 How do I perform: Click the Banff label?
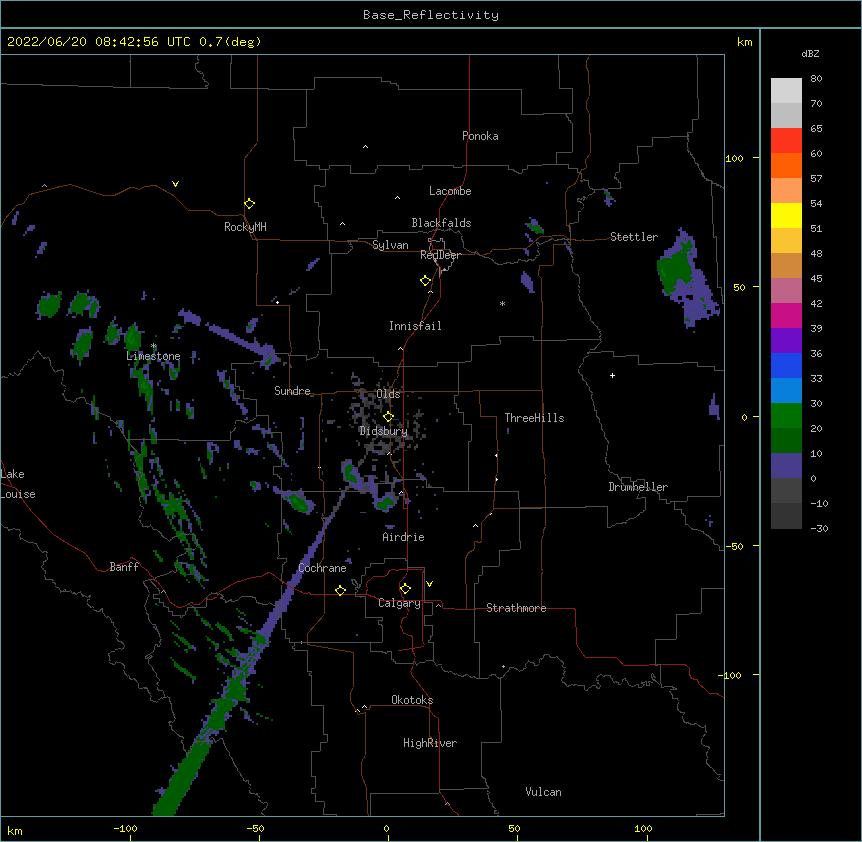124,567
